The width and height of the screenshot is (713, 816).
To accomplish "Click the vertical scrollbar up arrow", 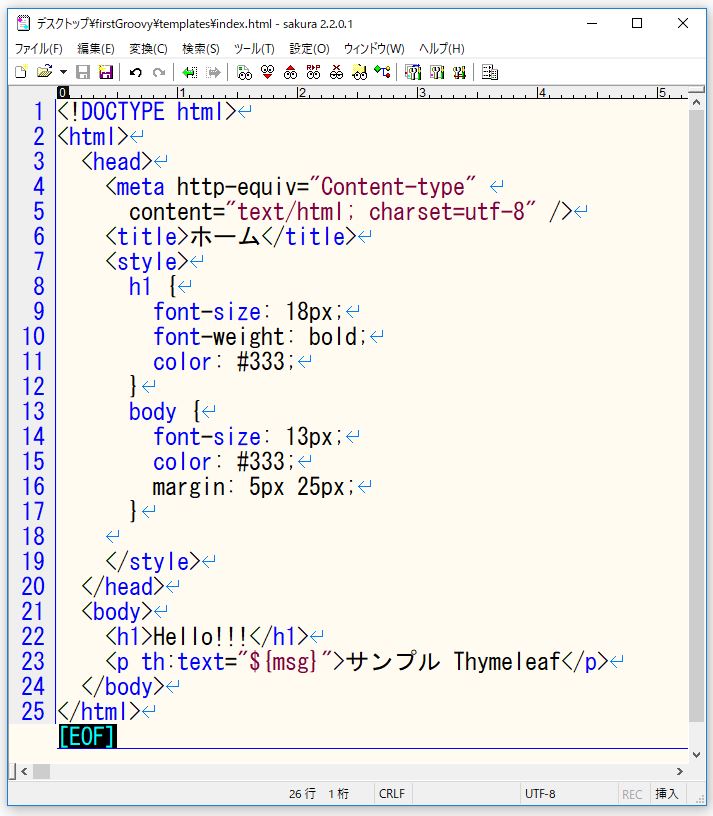I will pos(696,103).
